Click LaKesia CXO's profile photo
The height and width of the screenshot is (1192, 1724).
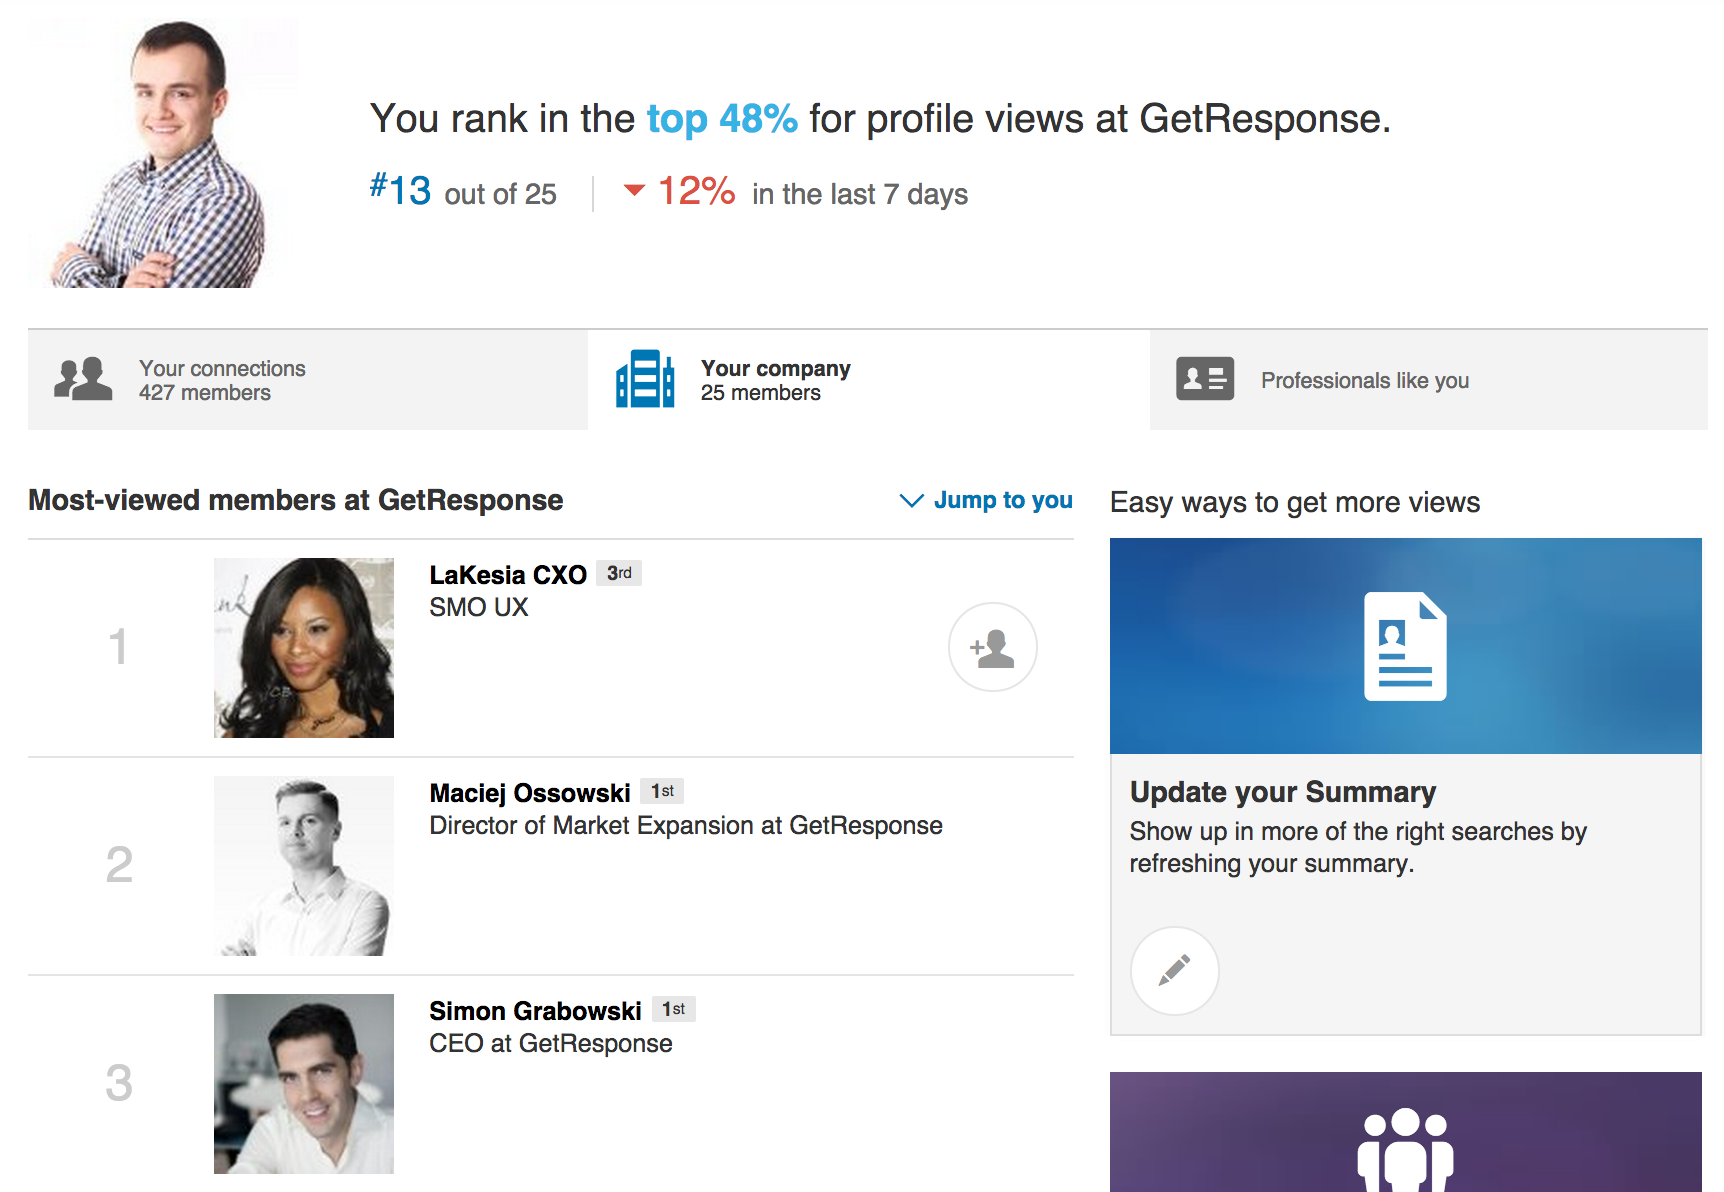pyautogui.click(x=304, y=648)
